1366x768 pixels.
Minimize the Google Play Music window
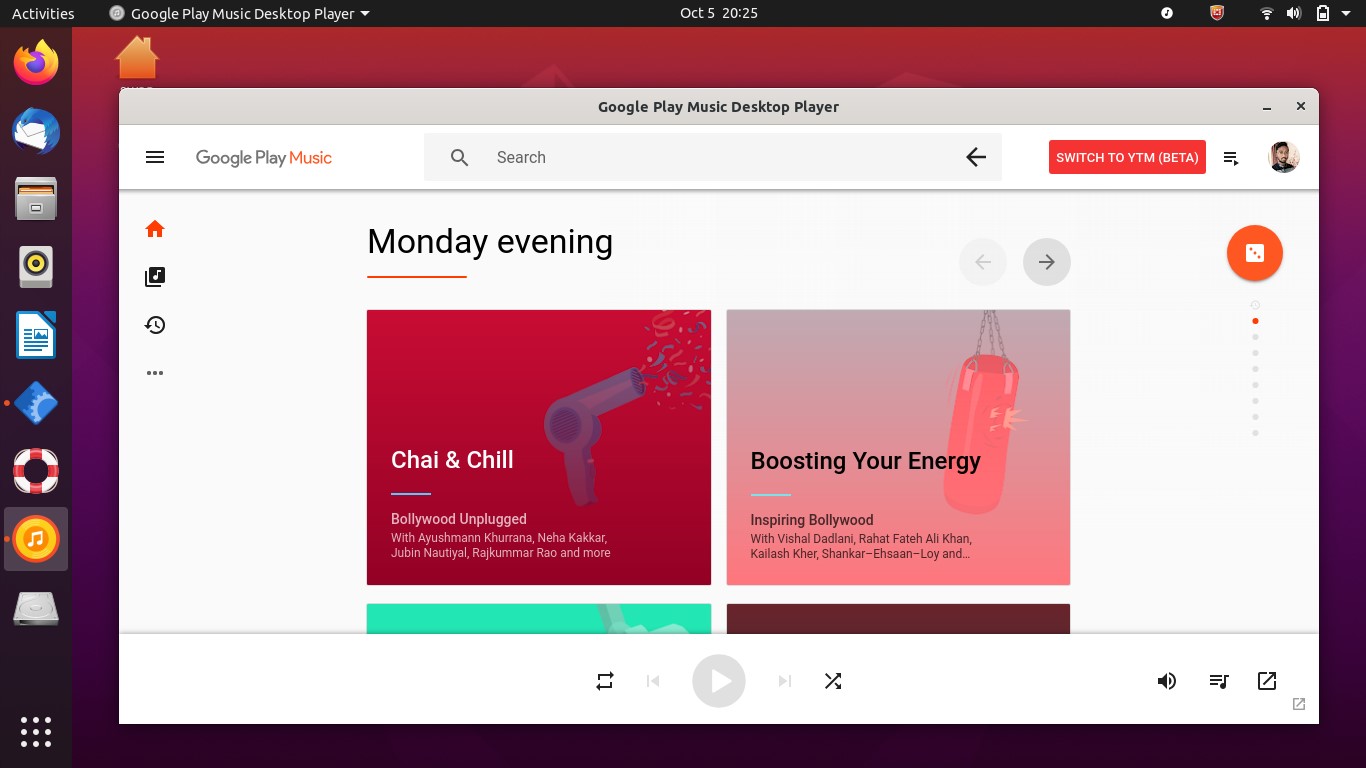[x=1268, y=106]
